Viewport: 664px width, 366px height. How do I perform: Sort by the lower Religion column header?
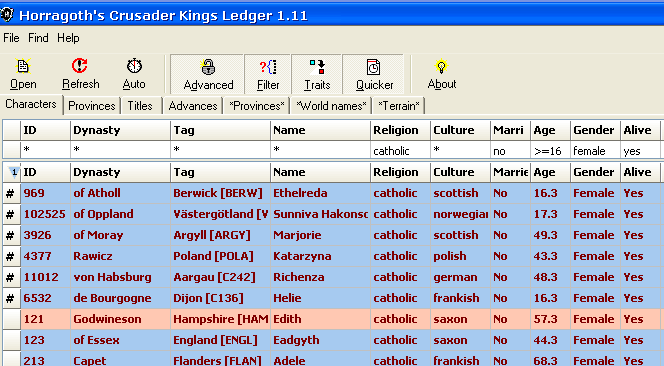400,172
